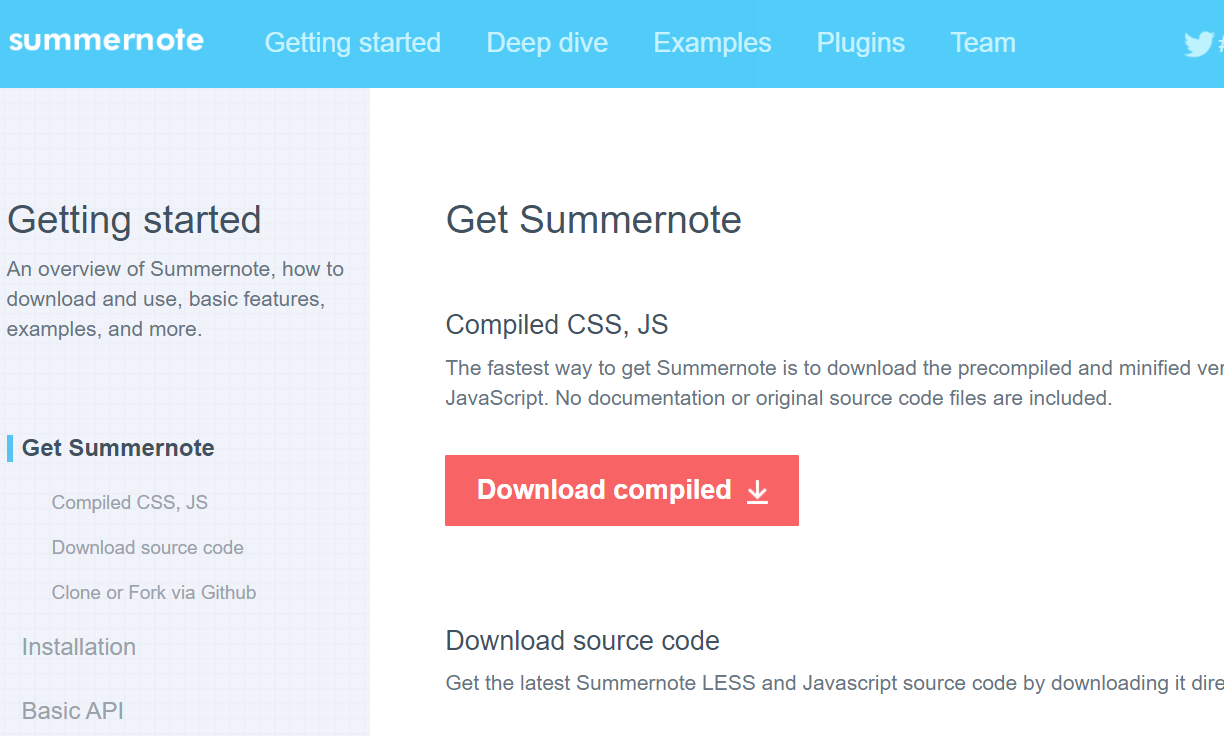The width and height of the screenshot is (1224, 736).
Task: Navigate to Examples
Action: coord(712,43)
